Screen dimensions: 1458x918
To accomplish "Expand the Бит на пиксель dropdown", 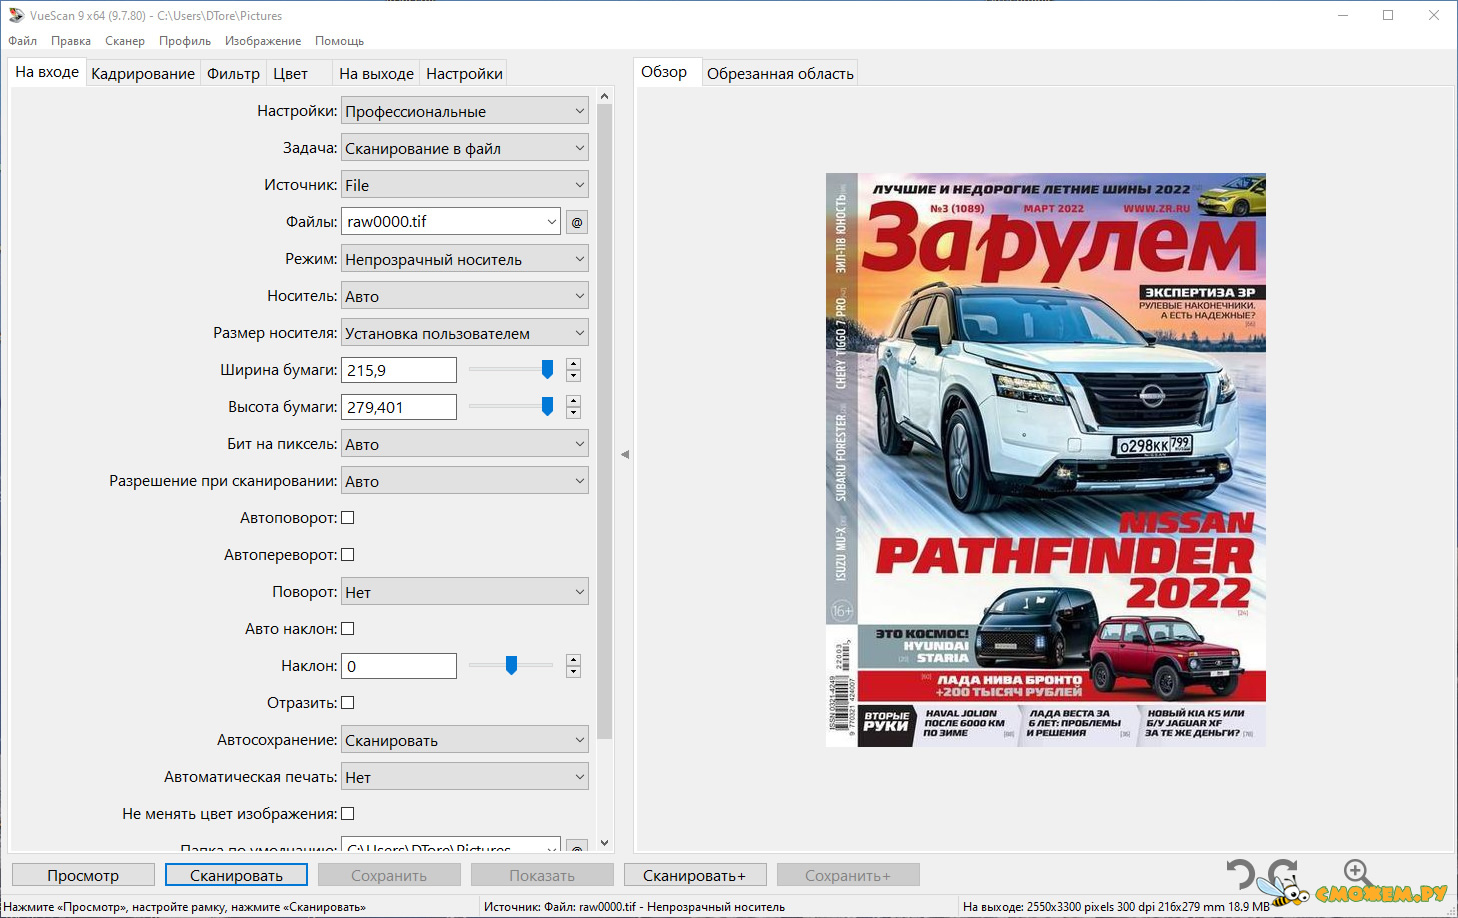I will click(465, 444).
